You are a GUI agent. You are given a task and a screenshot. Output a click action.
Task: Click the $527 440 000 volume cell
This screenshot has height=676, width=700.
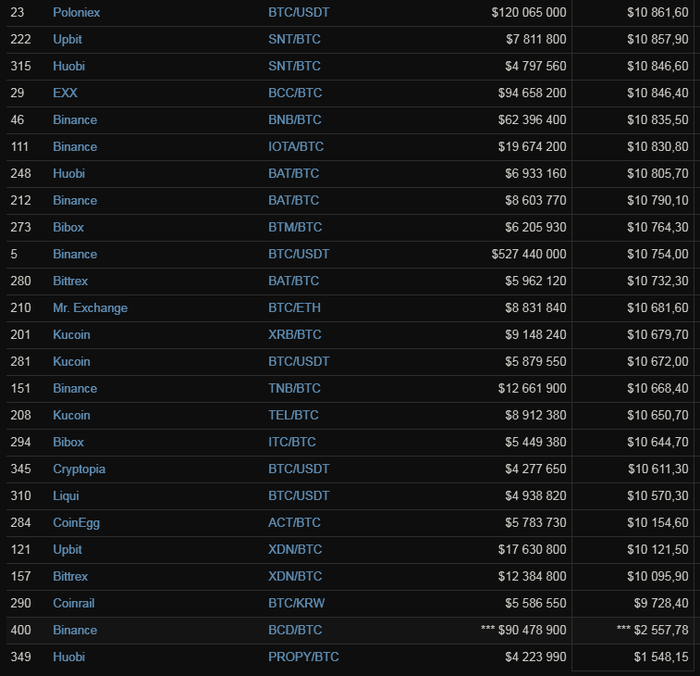pos(528,254)
